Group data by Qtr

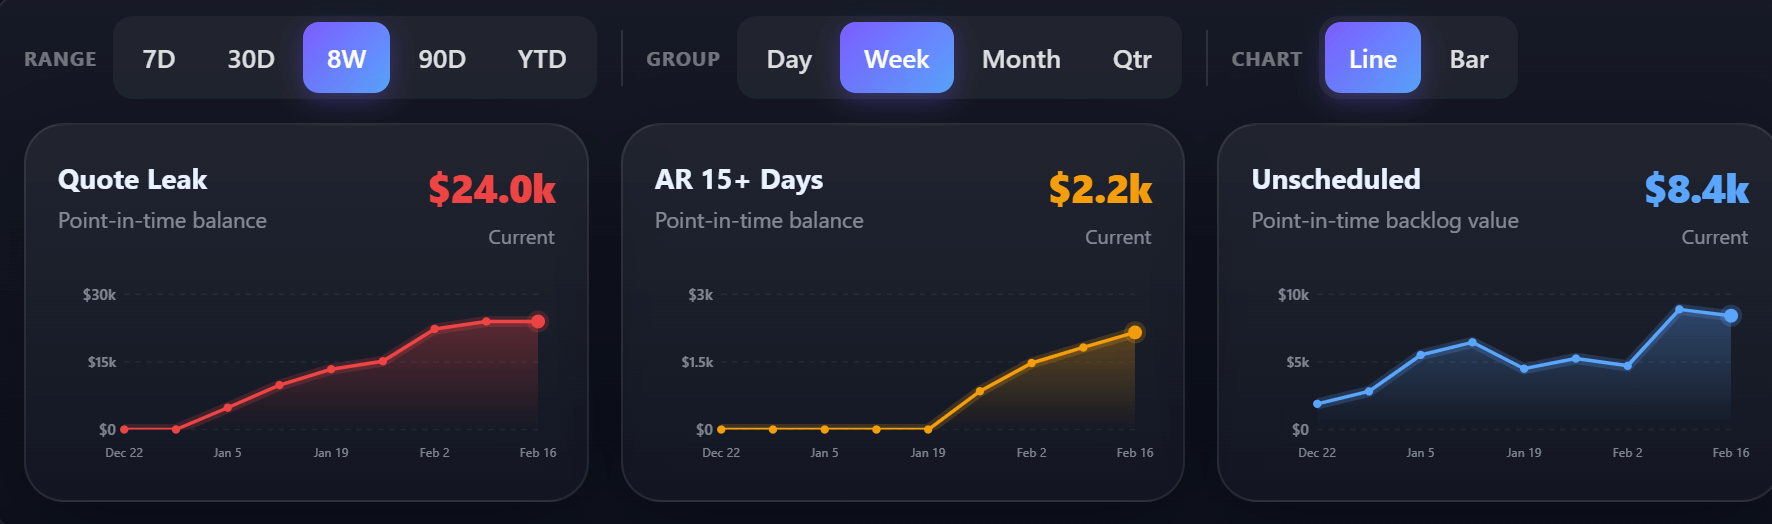click(x=1132, y=59)
